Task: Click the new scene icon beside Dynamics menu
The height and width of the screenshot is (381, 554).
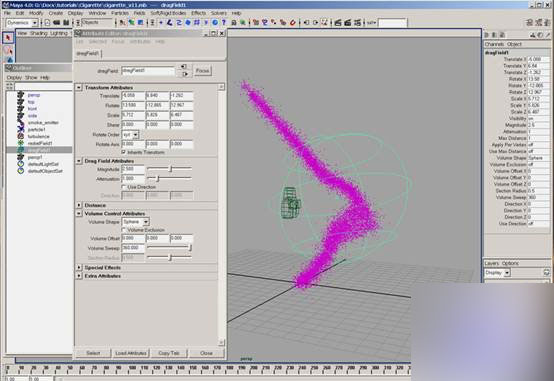Action: click(47, 23)
